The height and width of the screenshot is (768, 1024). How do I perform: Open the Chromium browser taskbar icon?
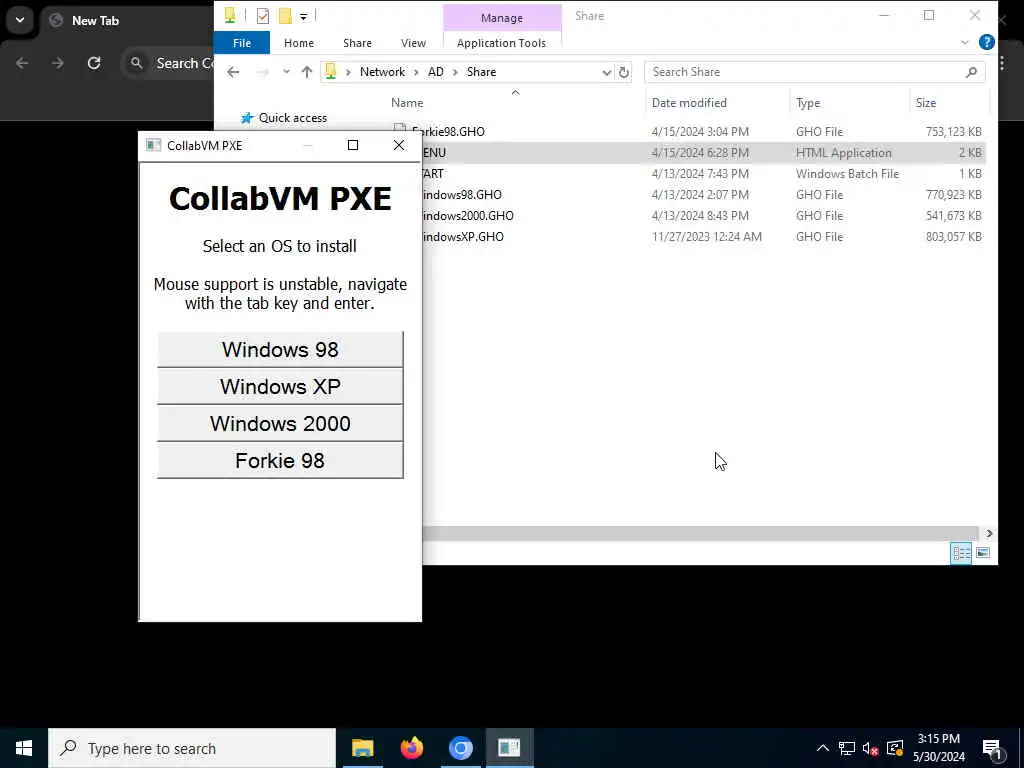tap(460, 748)
